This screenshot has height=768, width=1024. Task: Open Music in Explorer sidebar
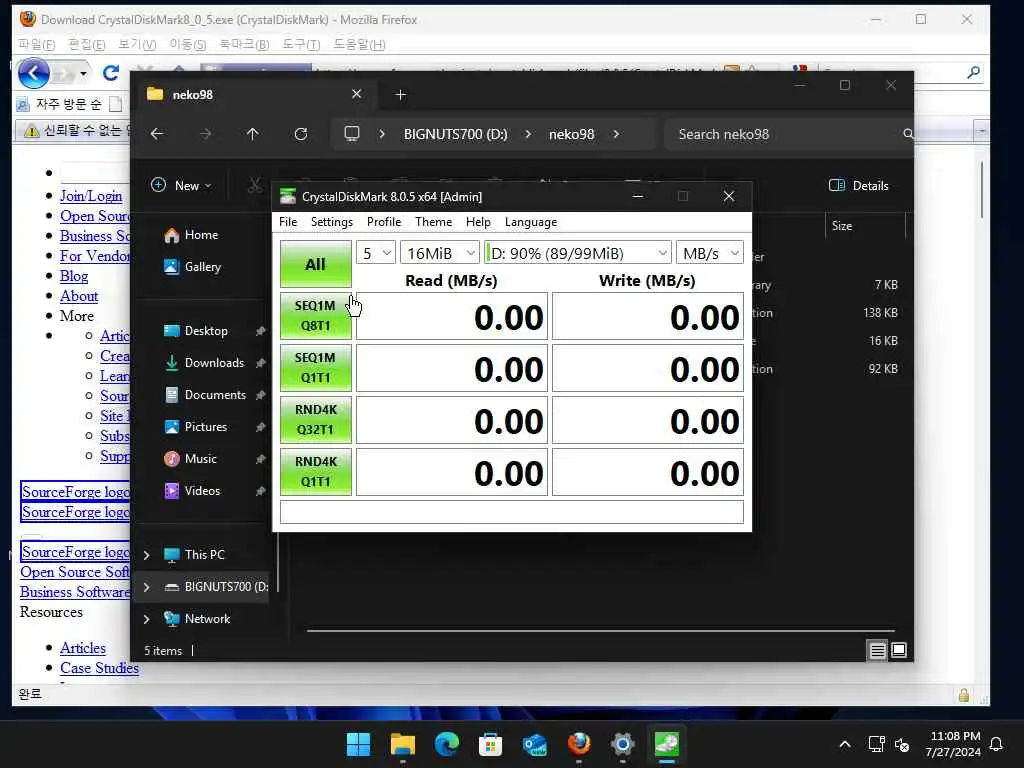click(200, 458)
